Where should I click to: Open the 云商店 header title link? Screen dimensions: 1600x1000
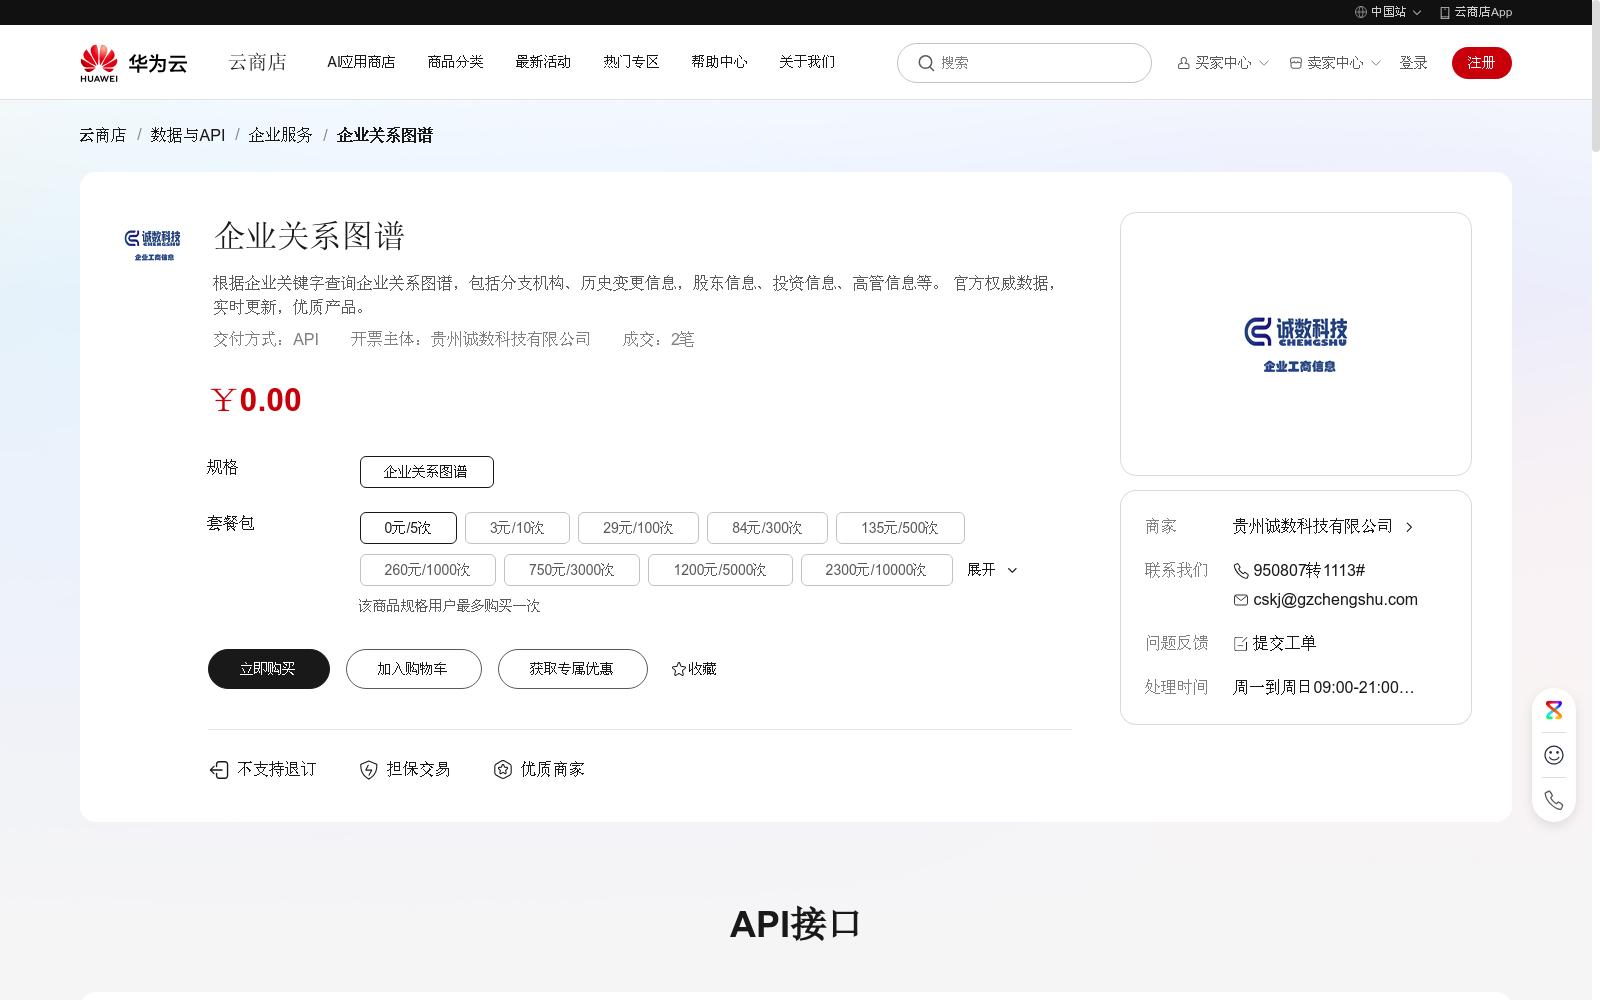click(x=257, y=62)
